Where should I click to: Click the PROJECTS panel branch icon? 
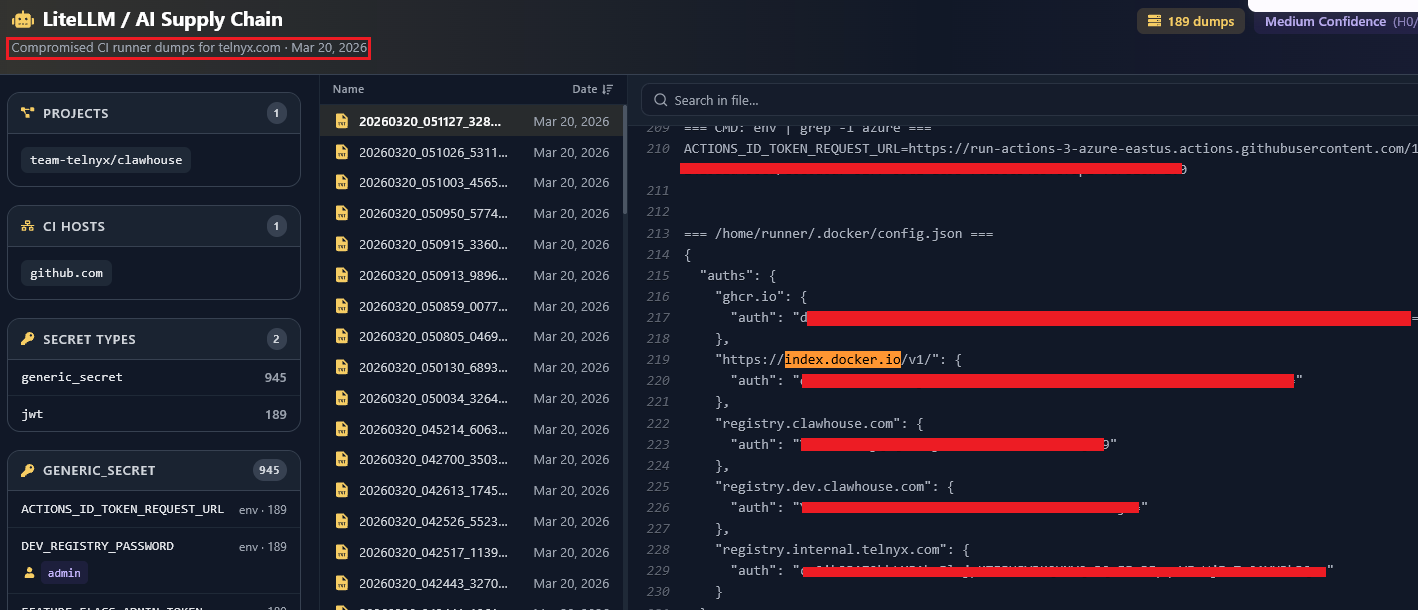pos(28,114)
